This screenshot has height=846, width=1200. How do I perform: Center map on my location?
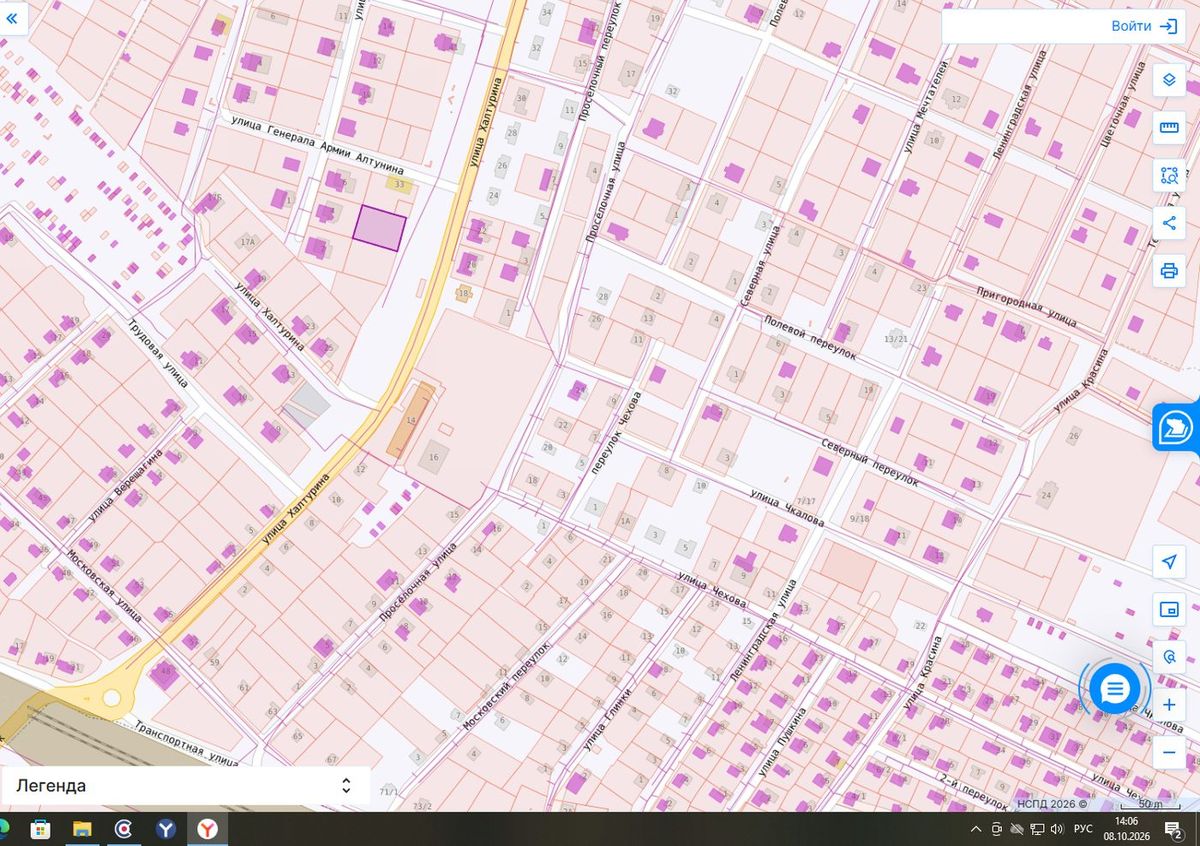pos(1169,562)
